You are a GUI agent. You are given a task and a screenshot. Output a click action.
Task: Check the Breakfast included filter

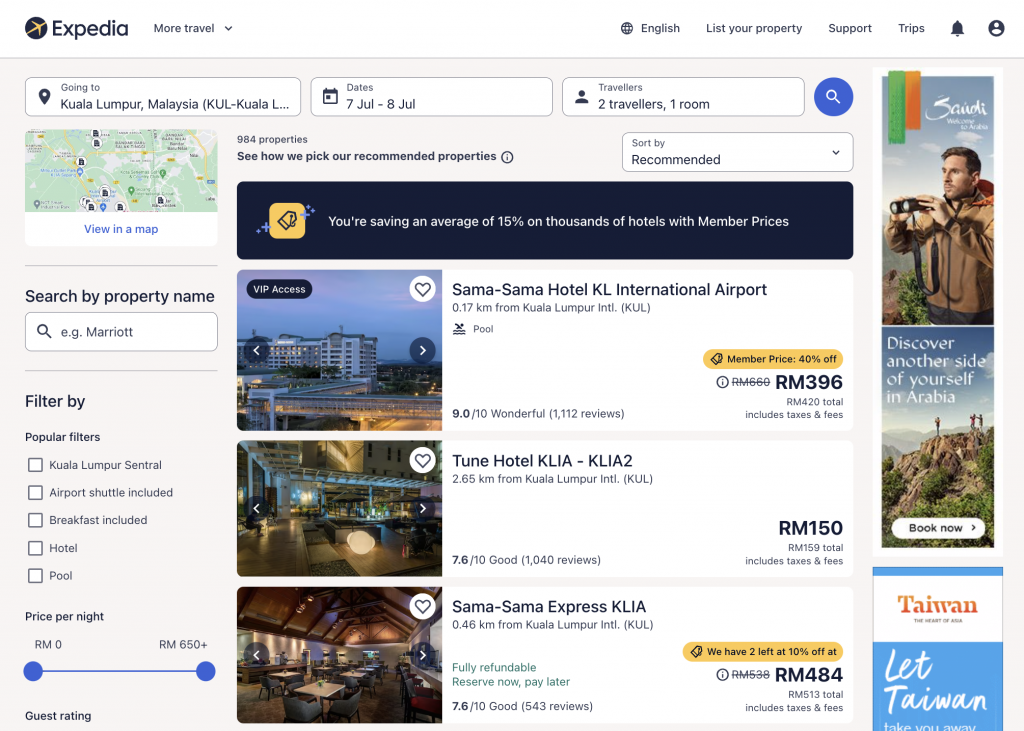[x=35, y=520]
